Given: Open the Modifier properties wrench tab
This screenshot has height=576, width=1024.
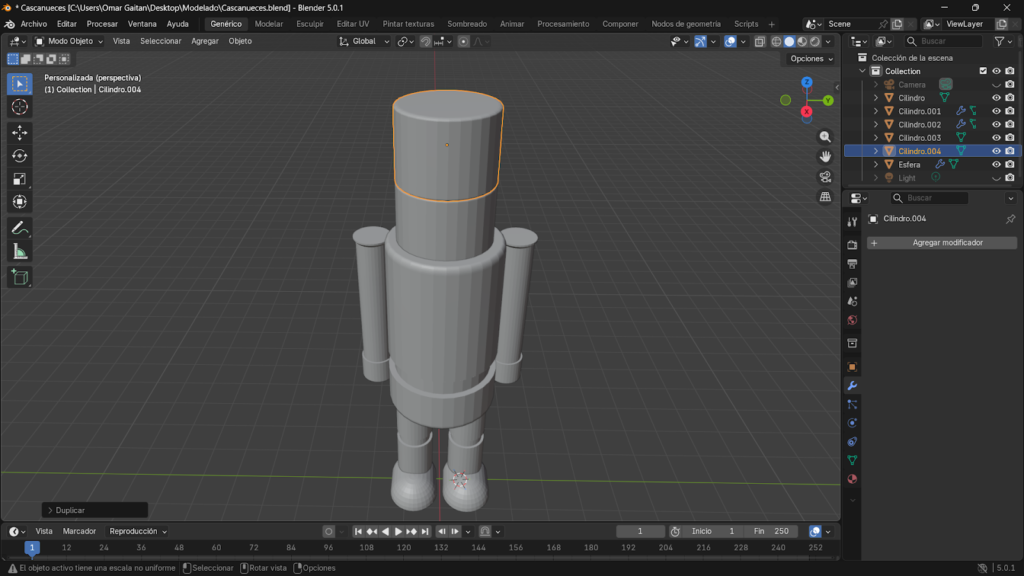Looking at the screenshot, I should click(851, 386).
